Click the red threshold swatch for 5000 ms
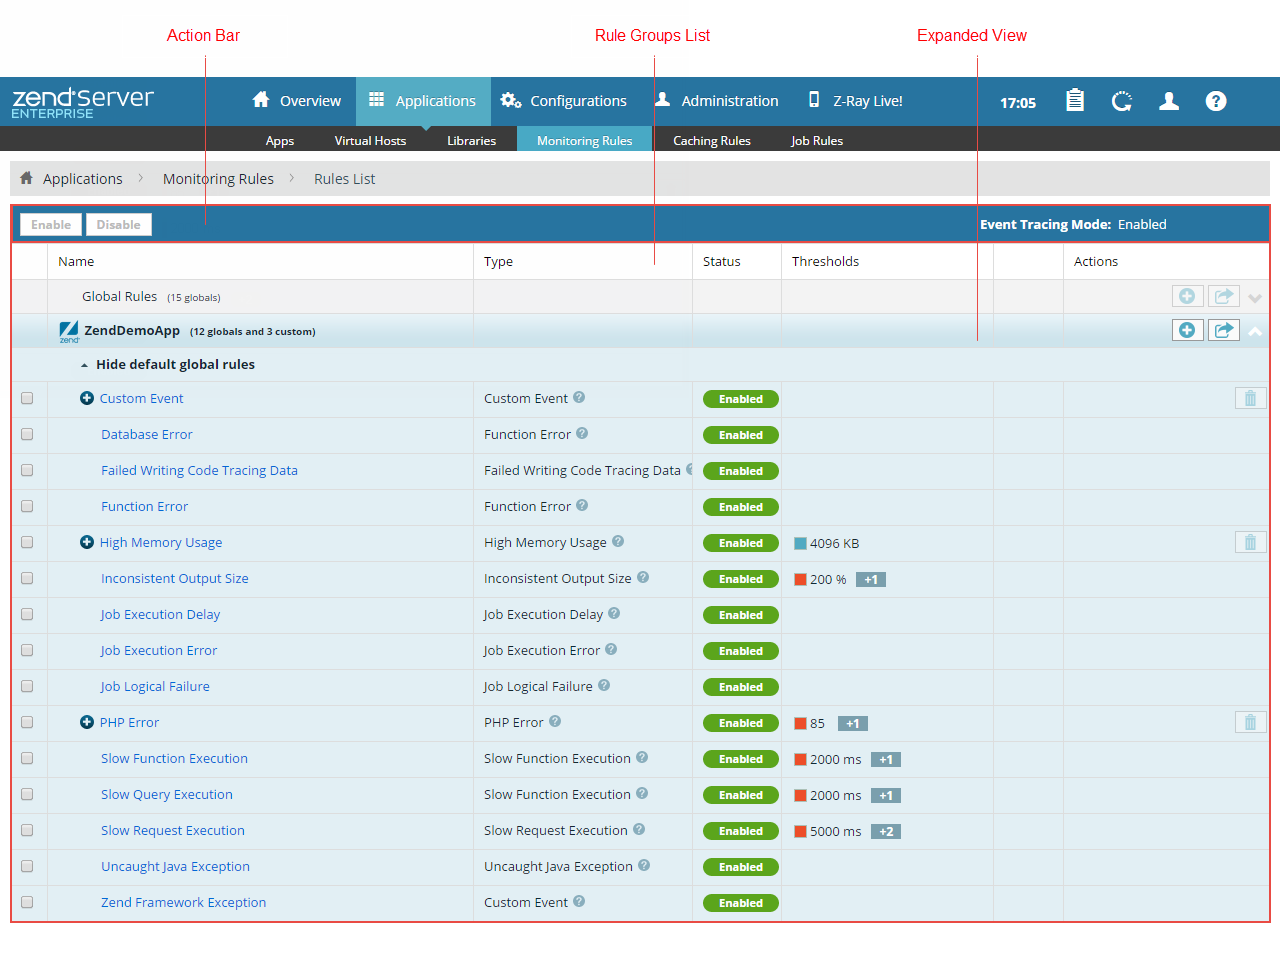Viewport: 1280px width, 965px height. pyautogui.click(x=800, y=831)
